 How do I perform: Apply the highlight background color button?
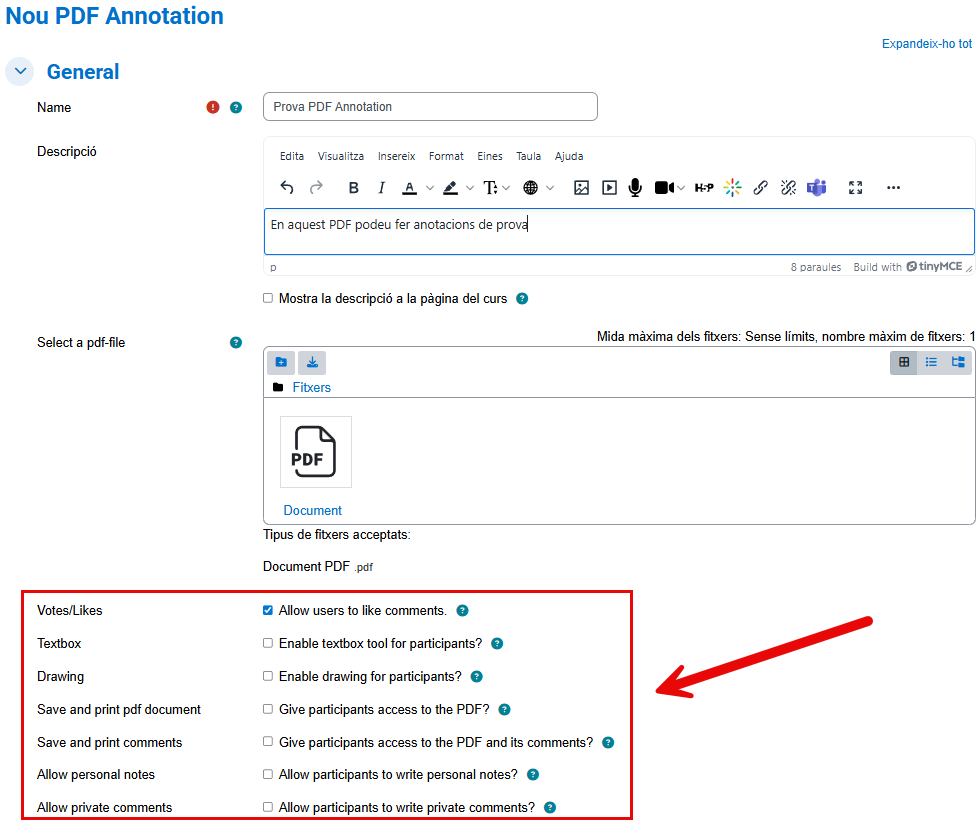coord(450,188)
